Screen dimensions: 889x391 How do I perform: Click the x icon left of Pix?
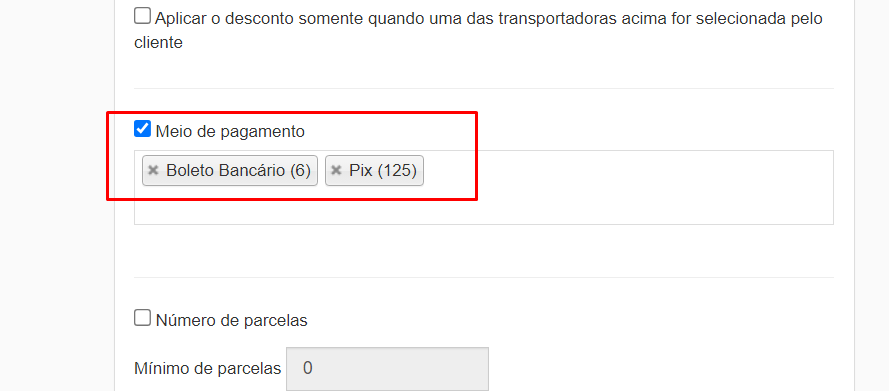point(336,171)
